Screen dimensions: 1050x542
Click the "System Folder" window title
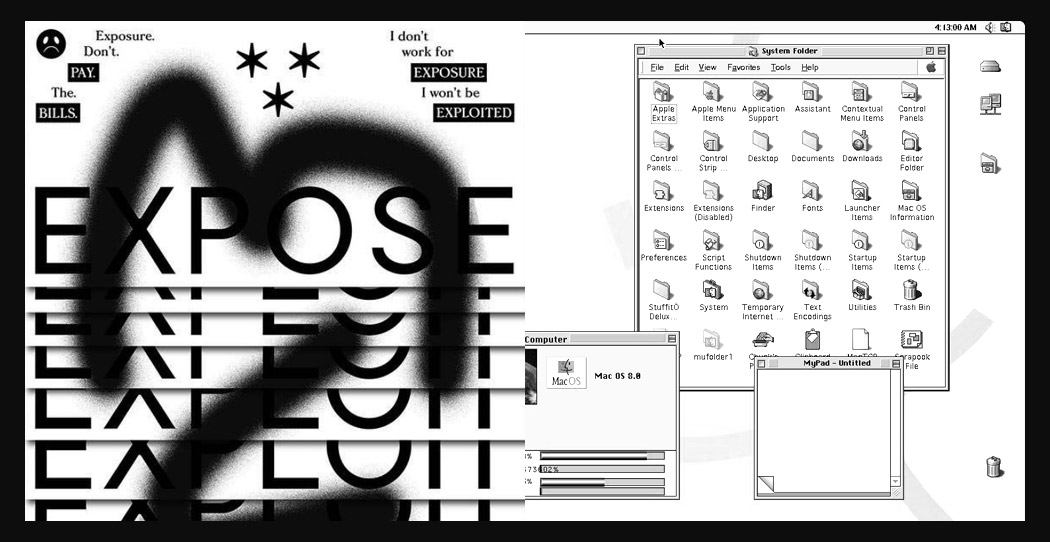[x=790, y=51]
